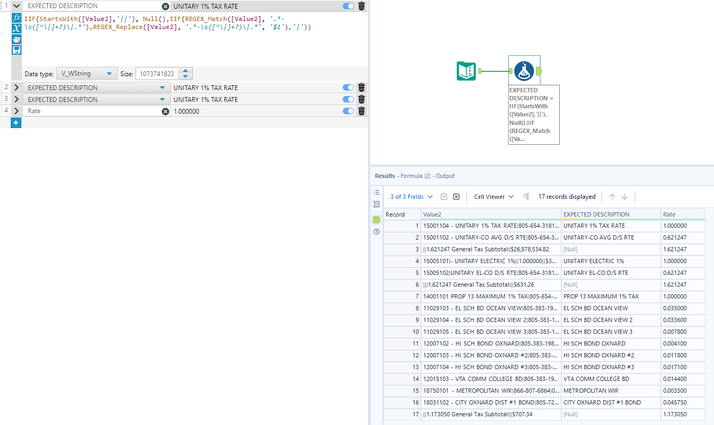This screenshot has height=425, width=714.
Task: Expand expression 3 chevron
Action: point(16,99)
